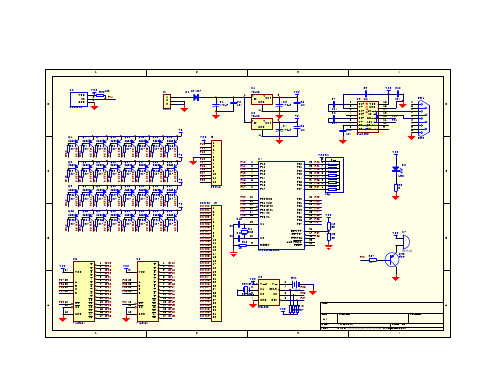Select the long vertical pin header connector
495x383 pixels.
[217, 263]
